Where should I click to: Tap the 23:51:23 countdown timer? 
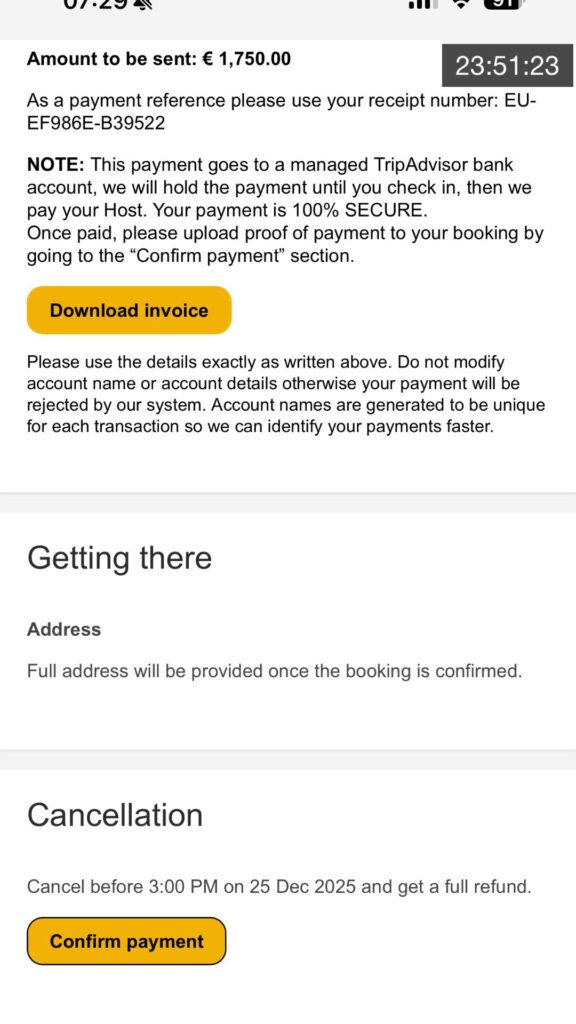point(507,65)
